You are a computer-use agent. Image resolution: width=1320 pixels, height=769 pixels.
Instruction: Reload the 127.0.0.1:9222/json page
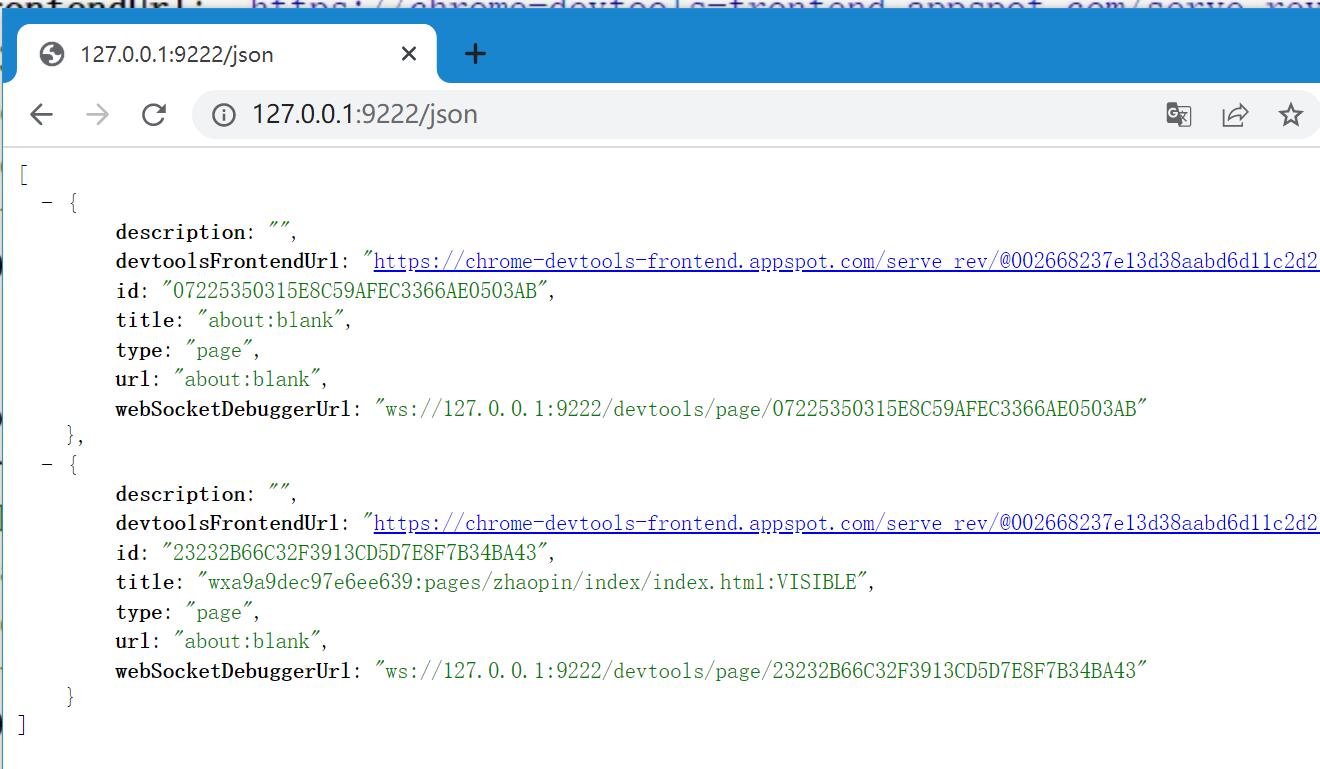point(153,114)
